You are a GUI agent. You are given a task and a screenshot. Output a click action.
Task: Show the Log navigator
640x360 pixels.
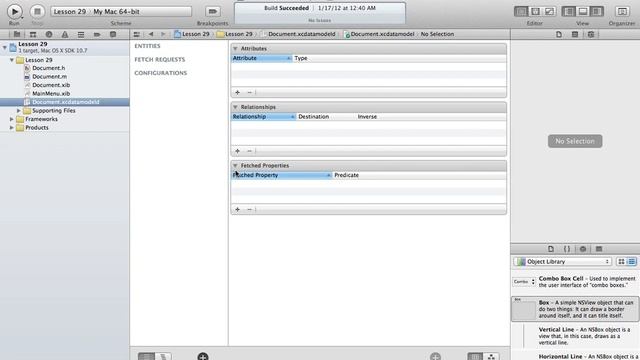coord(113,34)
